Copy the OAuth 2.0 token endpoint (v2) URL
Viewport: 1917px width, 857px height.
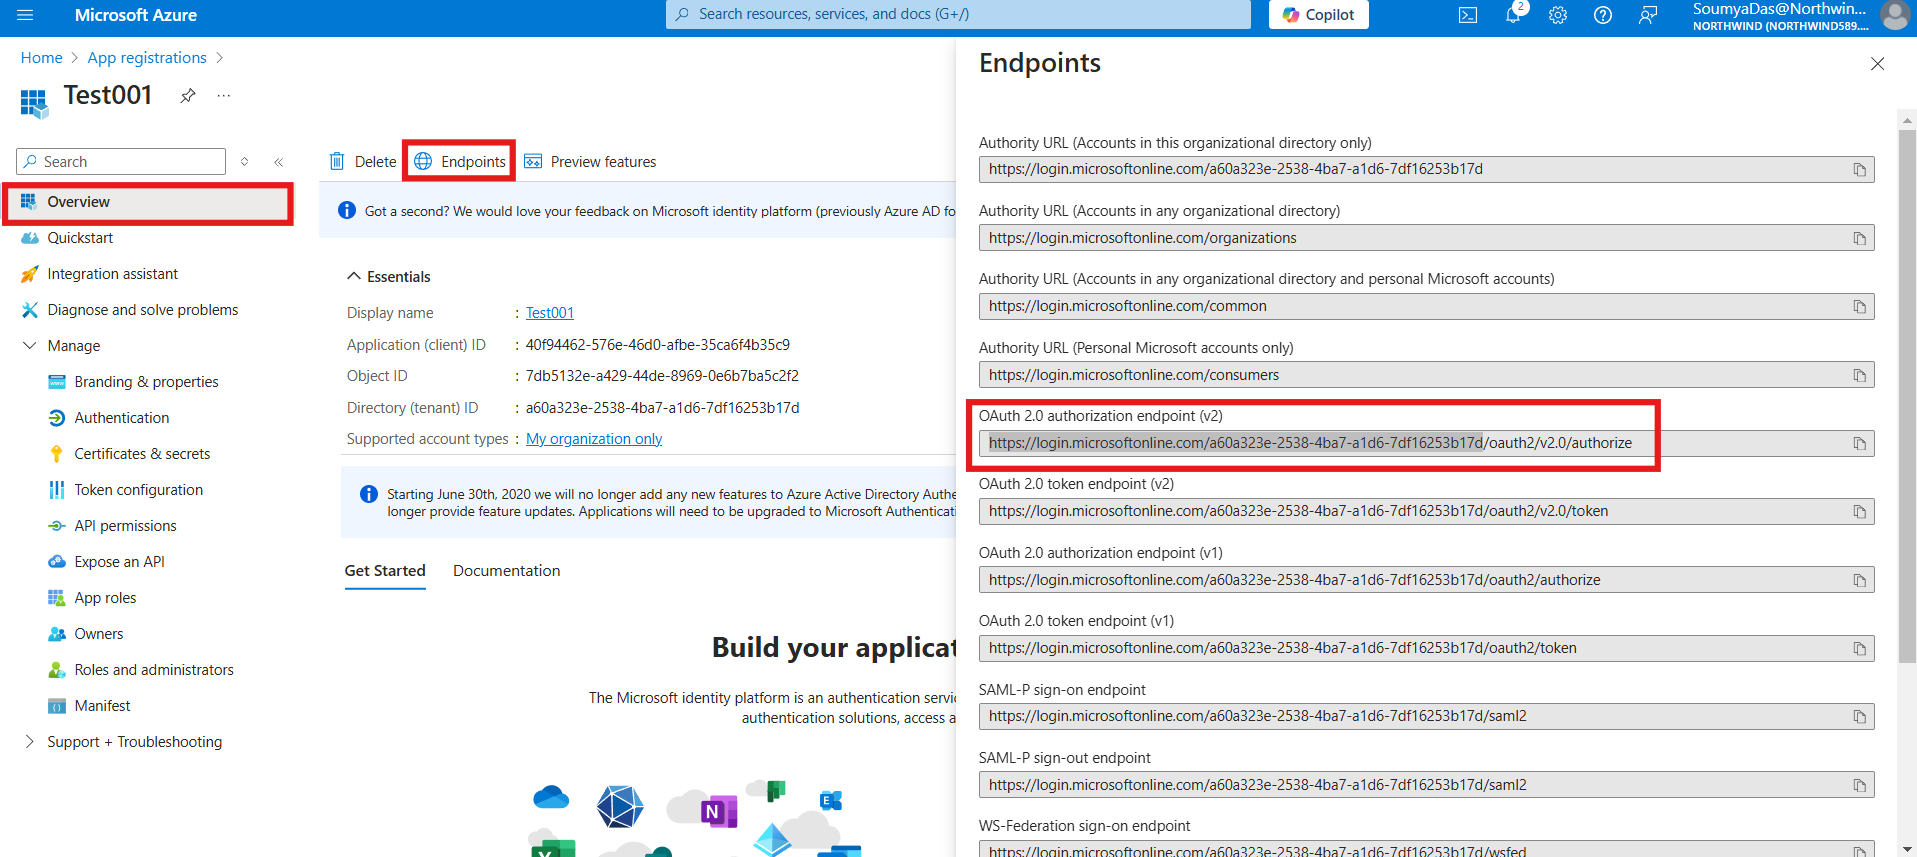click(x=1859, y=512)
